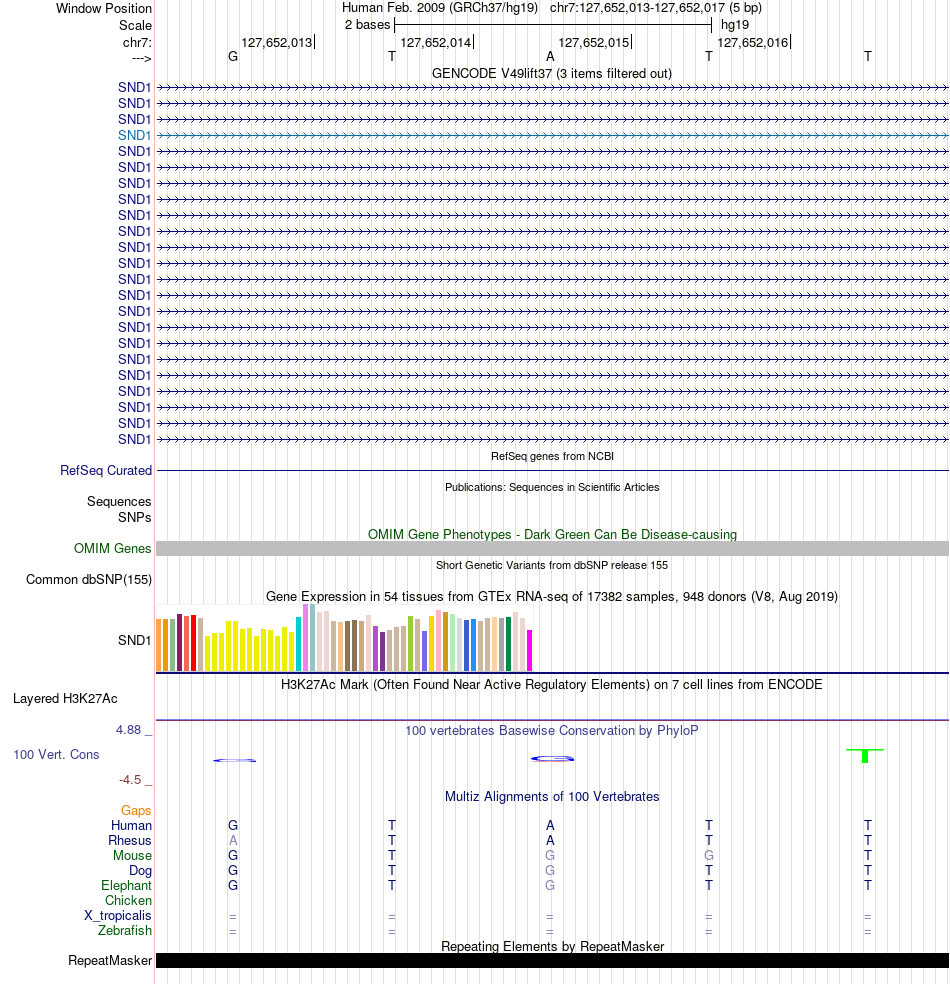Select the light-blue highlighted SND1 transcript label
The image size is (950, 984).
click(x=134, y=136)
